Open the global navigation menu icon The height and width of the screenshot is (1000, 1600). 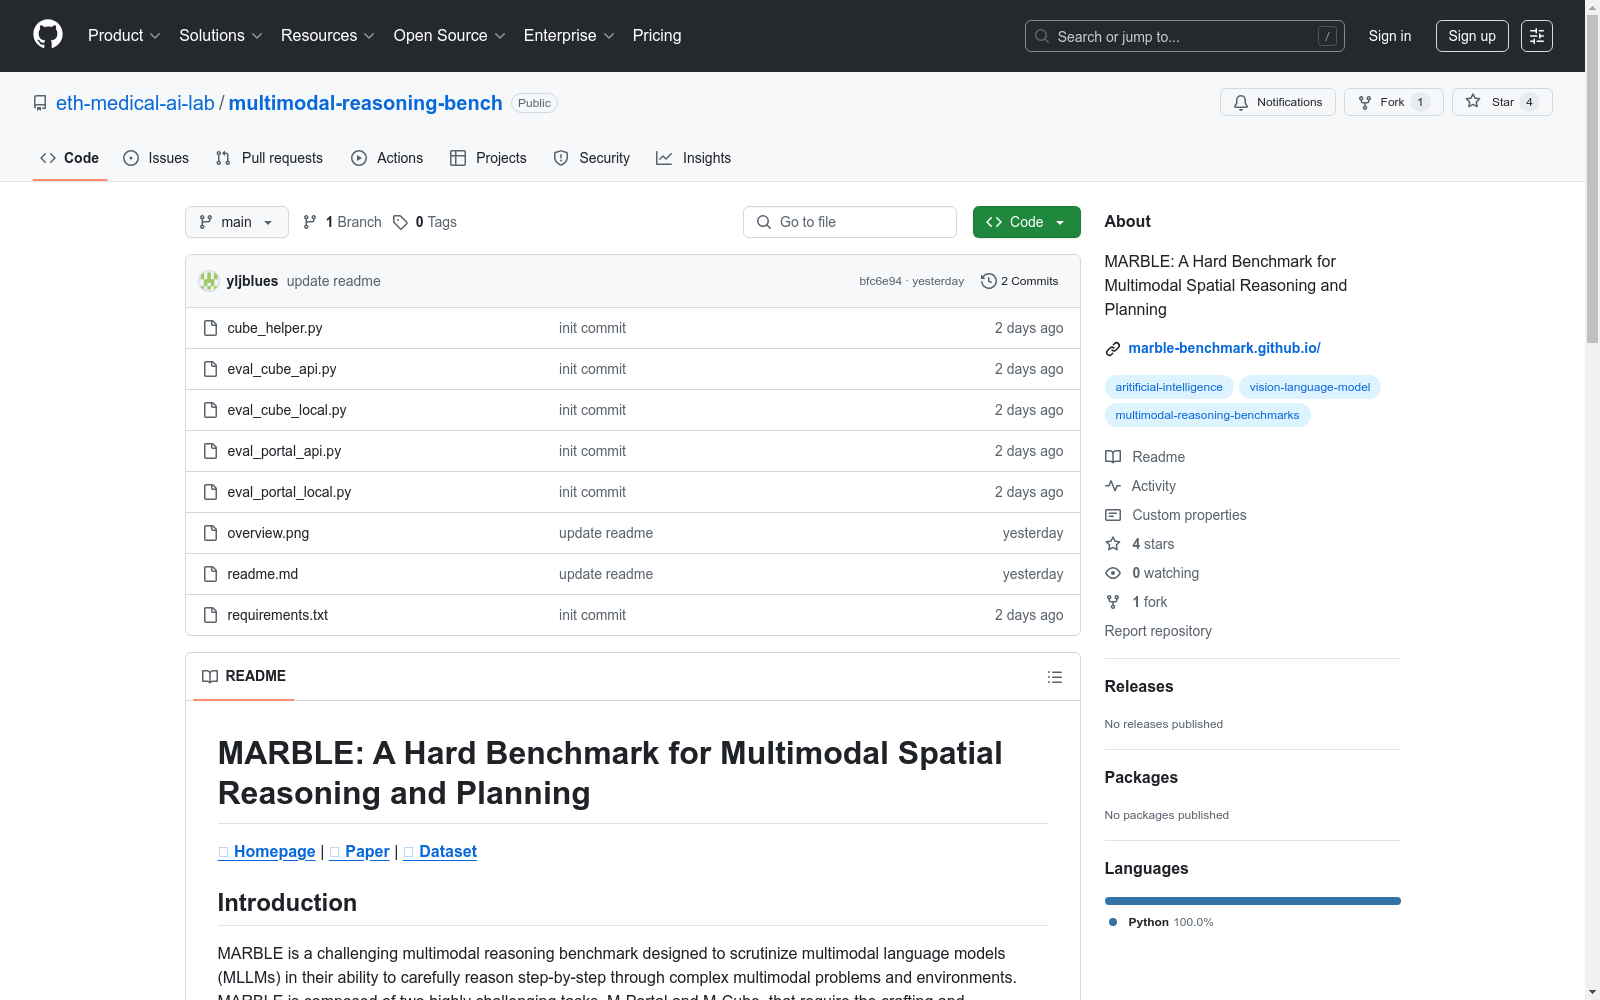pos(1537,36)
